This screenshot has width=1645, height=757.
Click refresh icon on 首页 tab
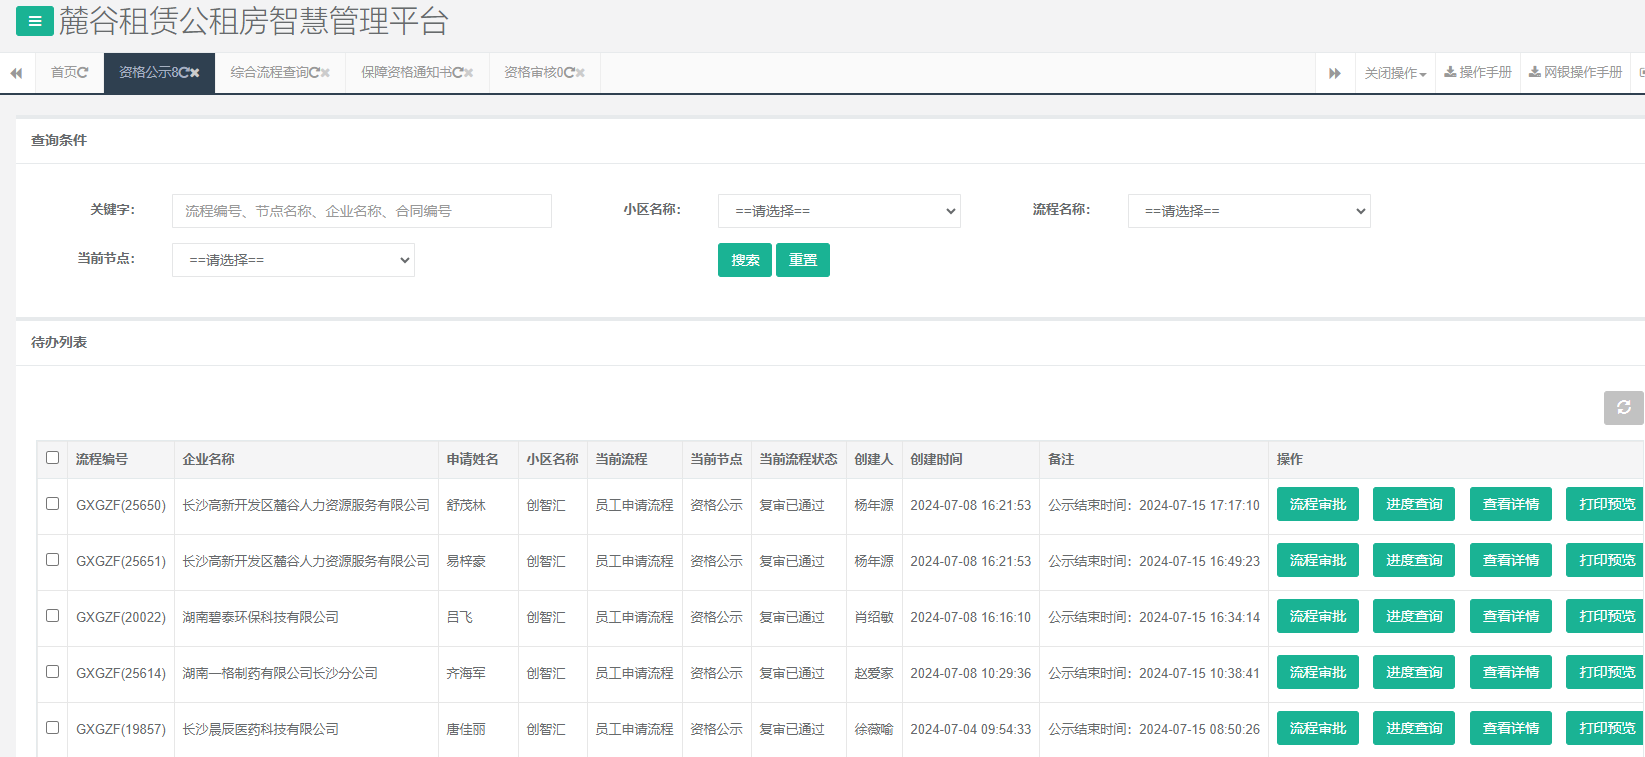(83, 73)
